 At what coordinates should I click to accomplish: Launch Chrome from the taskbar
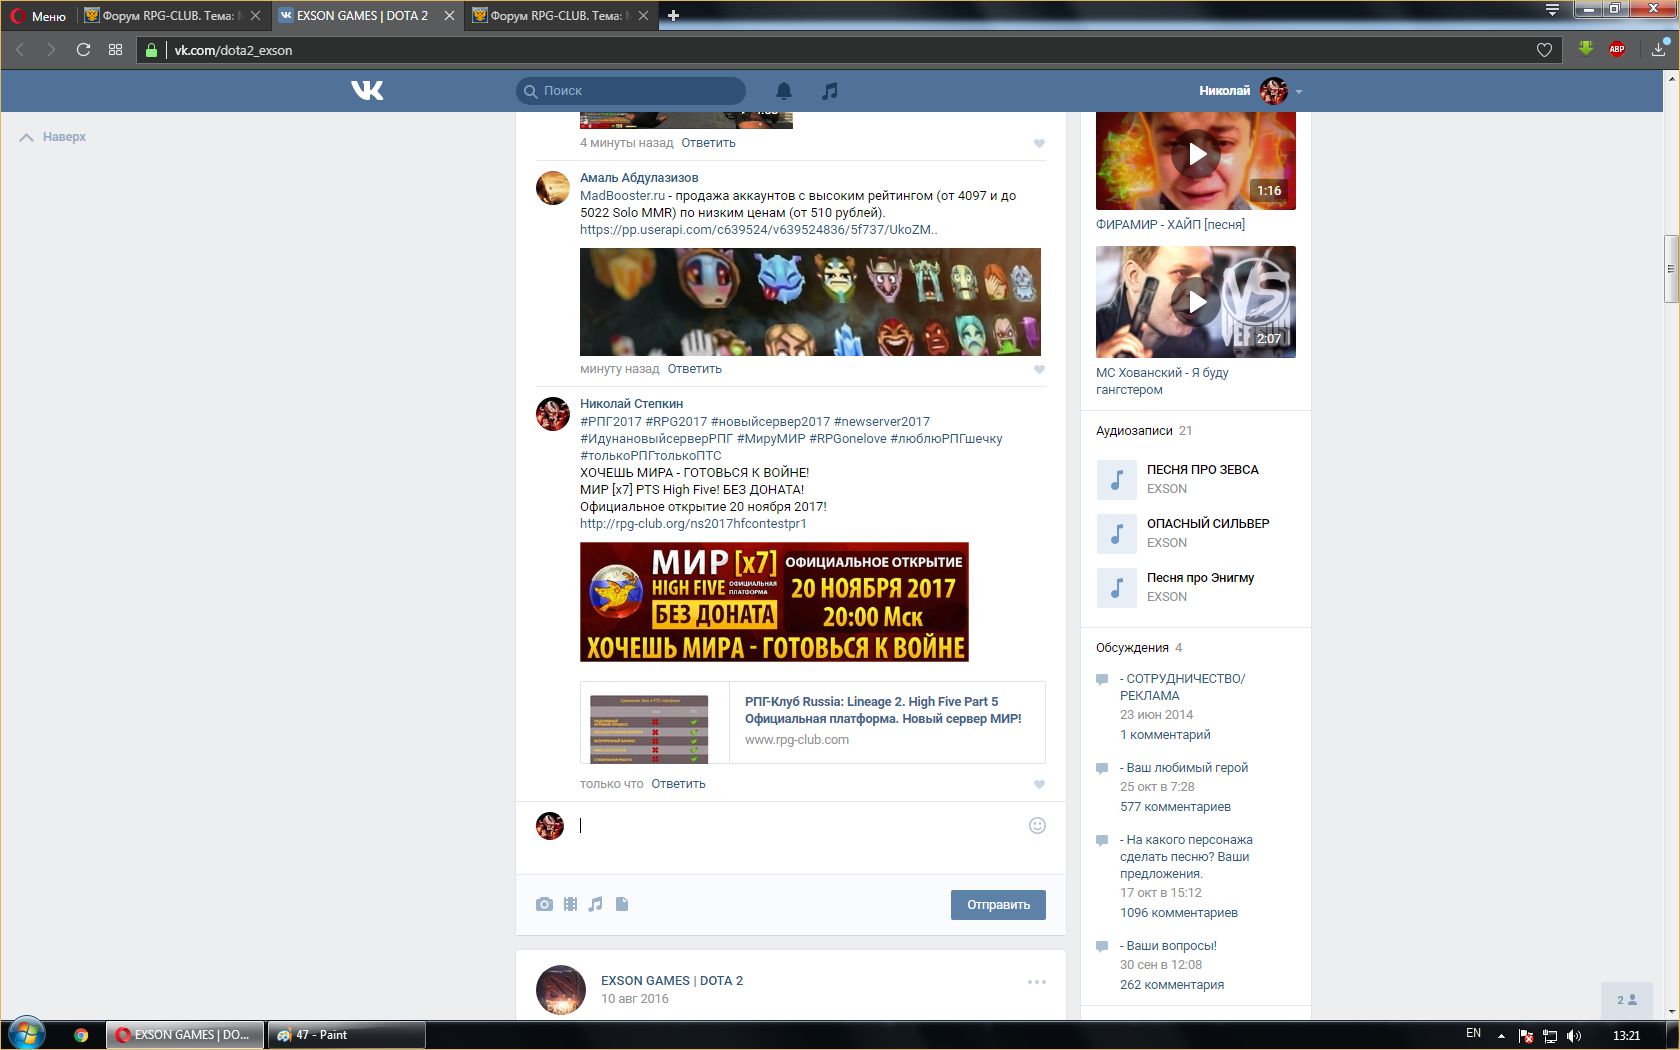(x=81, y=1035)
